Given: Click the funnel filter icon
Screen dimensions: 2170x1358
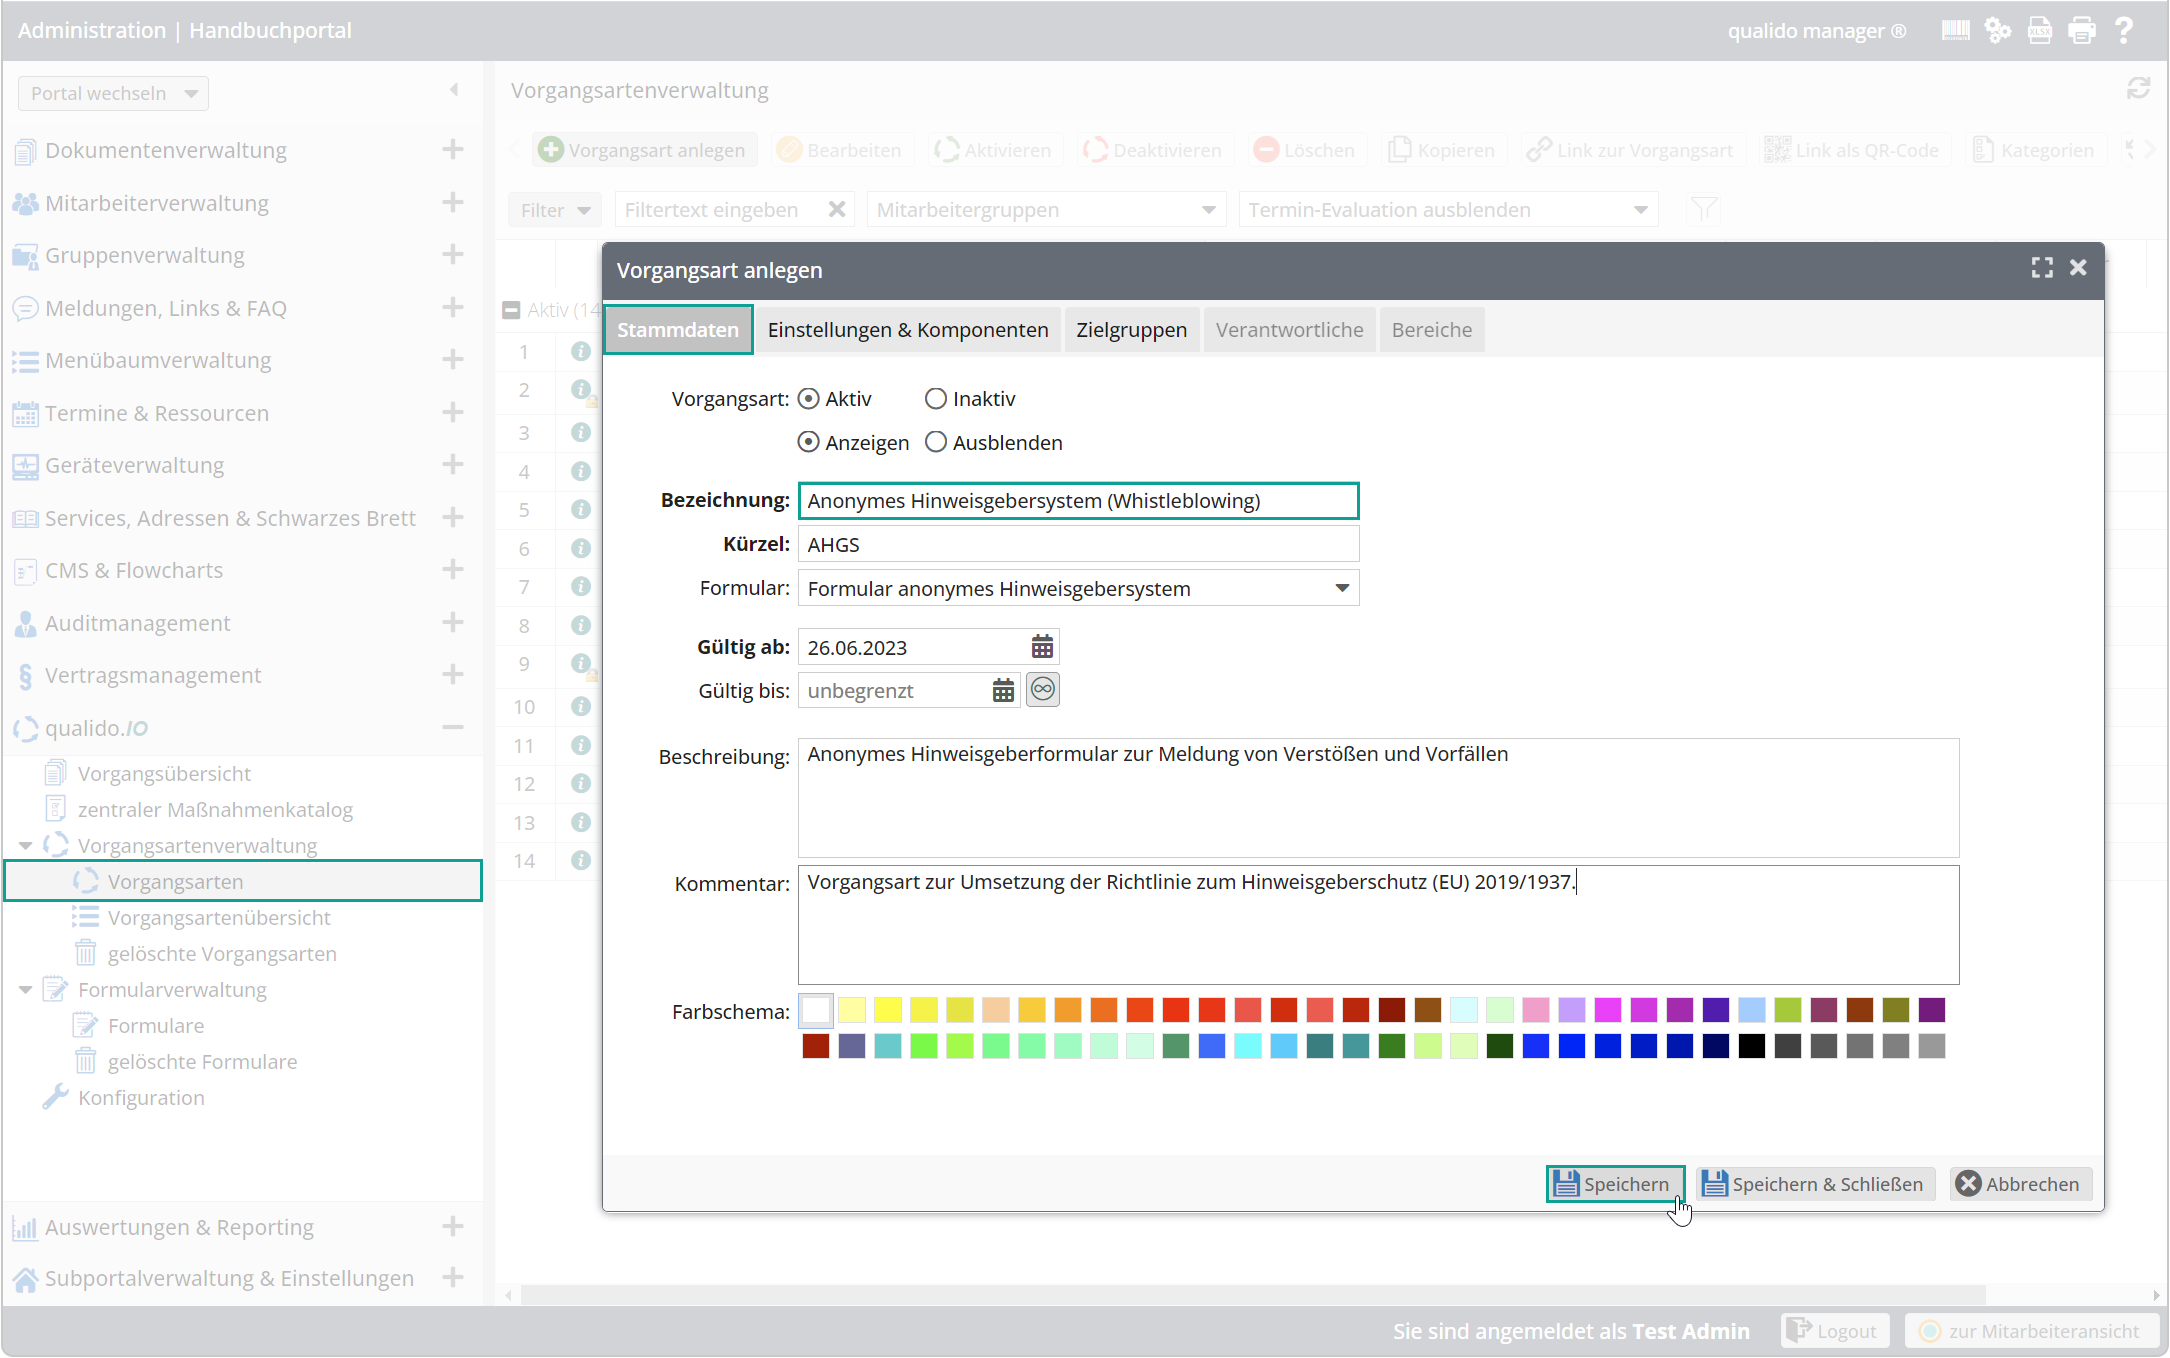Looking at the screenshot, I should click(1703, 209).
